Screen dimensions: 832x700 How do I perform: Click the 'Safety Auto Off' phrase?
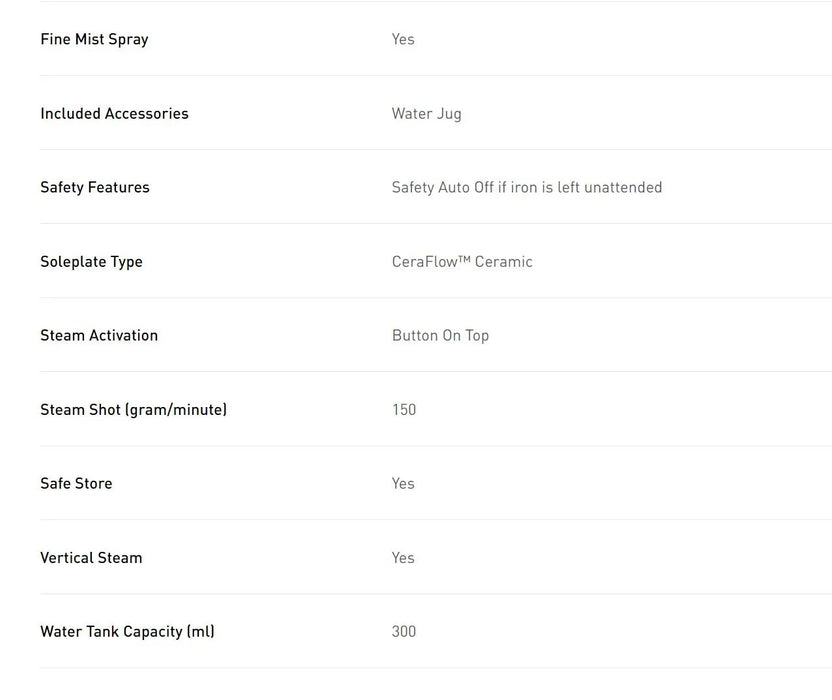[443, 187]
